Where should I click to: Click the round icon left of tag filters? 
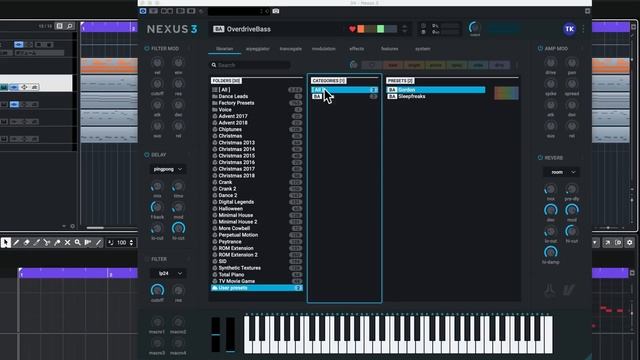point(353,64)
